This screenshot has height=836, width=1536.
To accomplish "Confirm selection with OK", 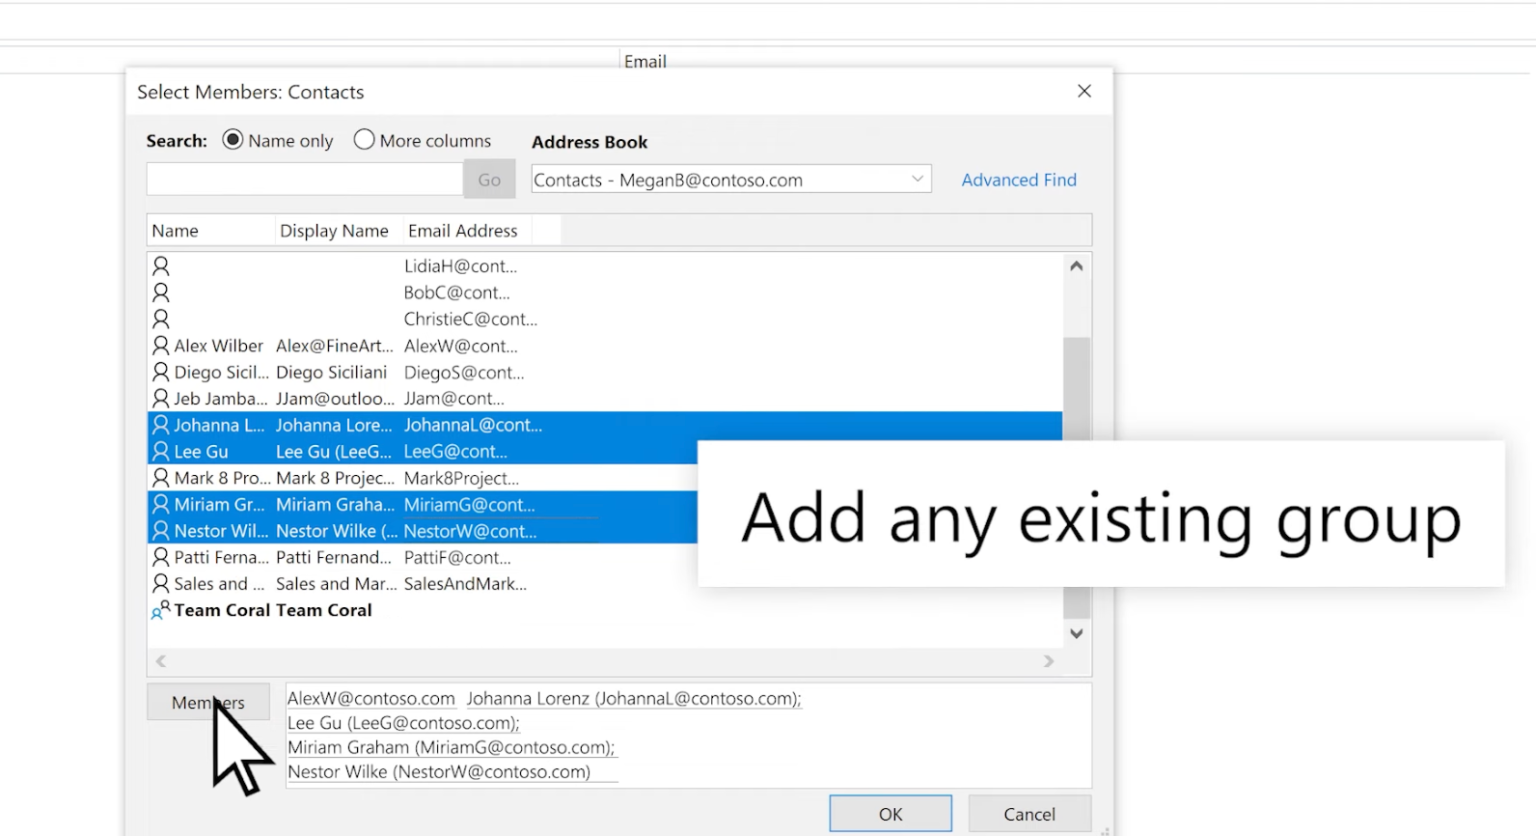I will [889, 813].
